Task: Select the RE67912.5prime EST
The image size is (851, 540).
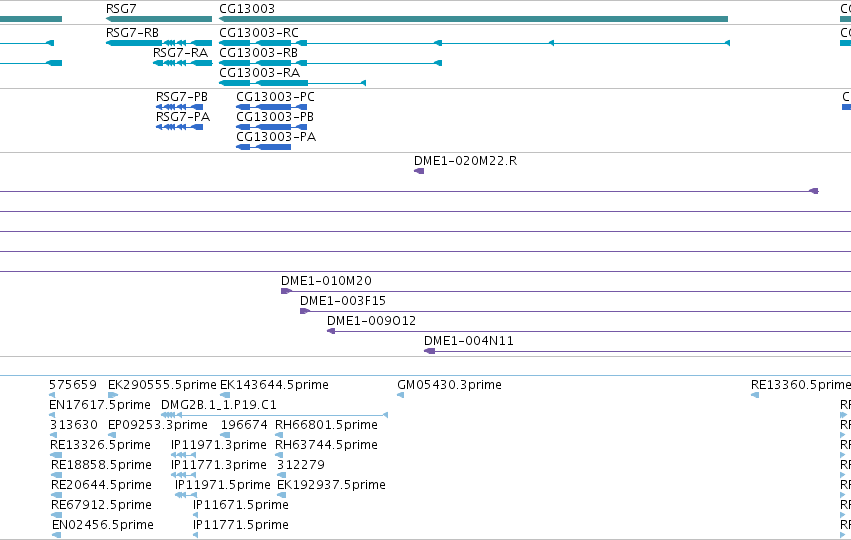Action: pos(101,505)
